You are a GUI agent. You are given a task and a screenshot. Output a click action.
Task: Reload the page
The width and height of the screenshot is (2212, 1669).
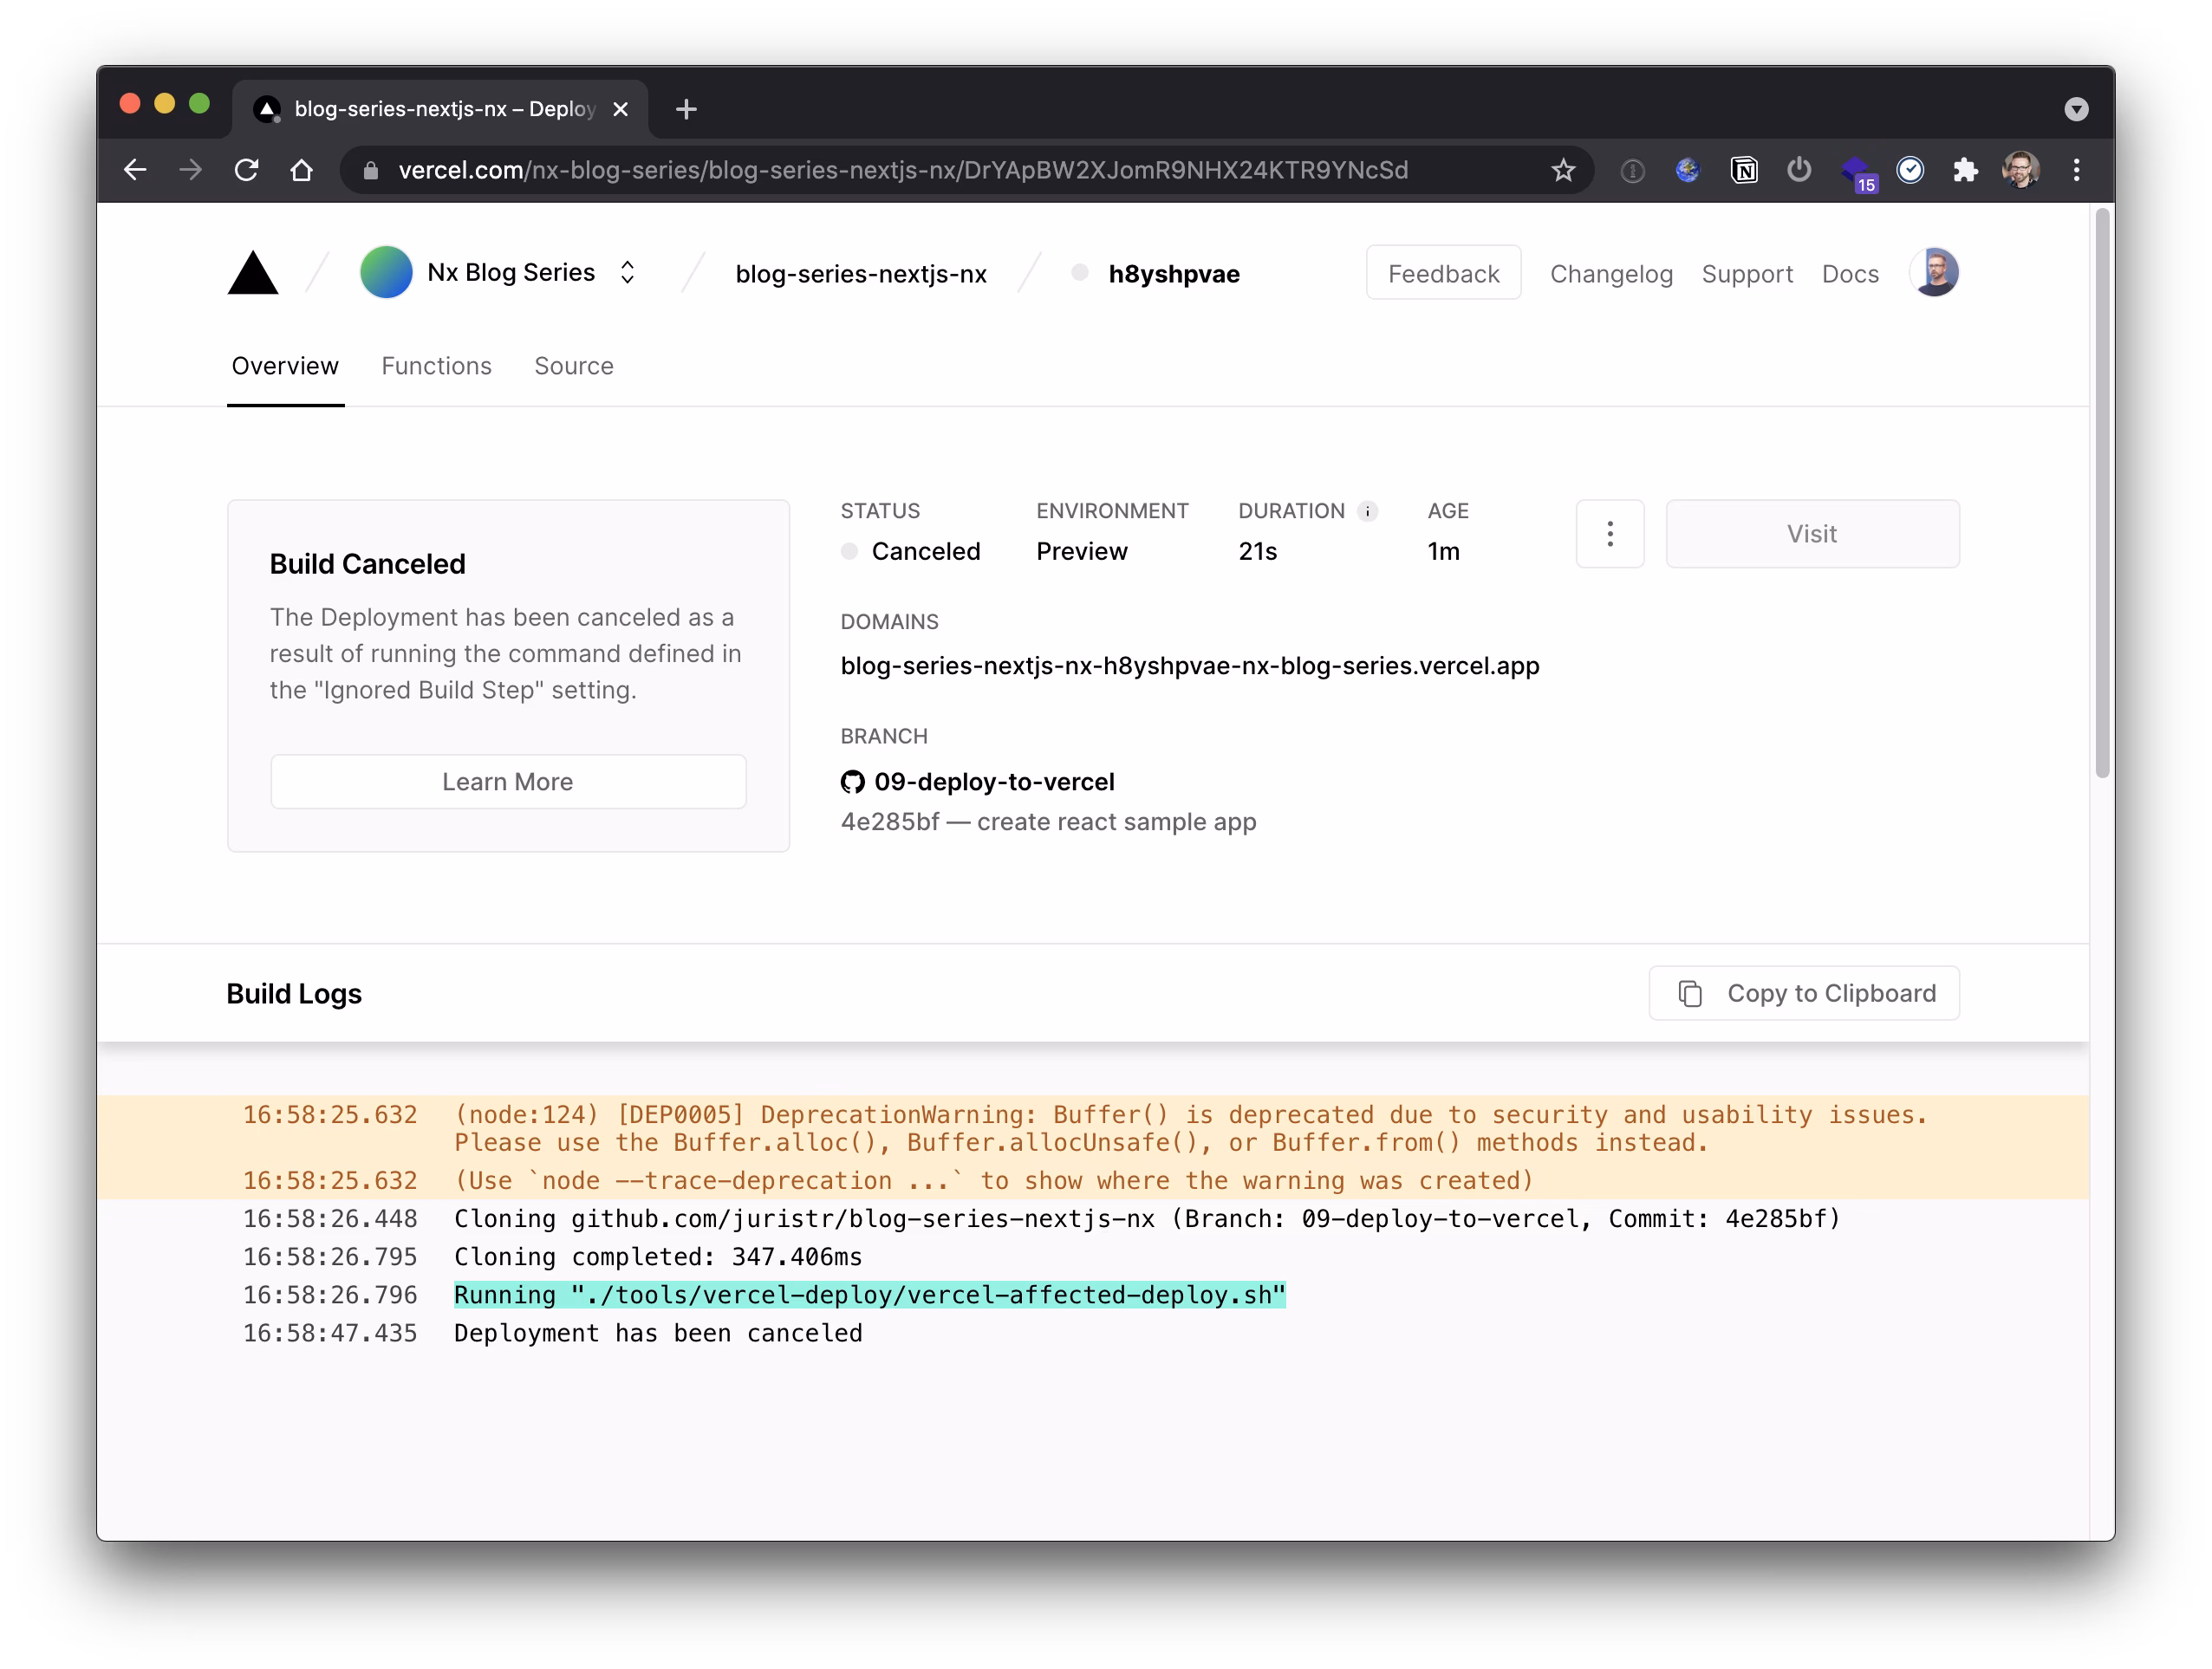tap(246, 170)
